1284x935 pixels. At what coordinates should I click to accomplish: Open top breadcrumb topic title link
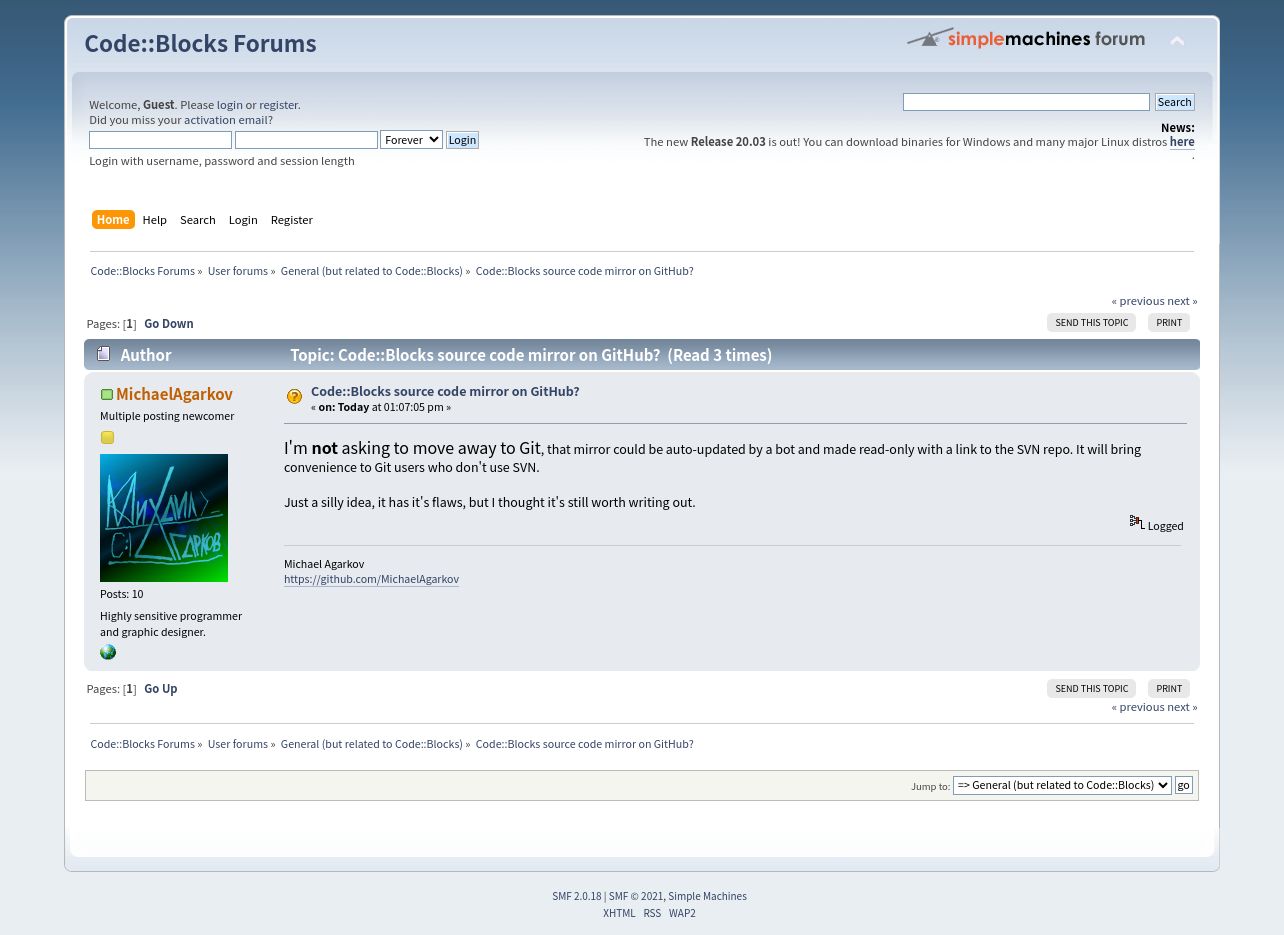tap(584, 271)
